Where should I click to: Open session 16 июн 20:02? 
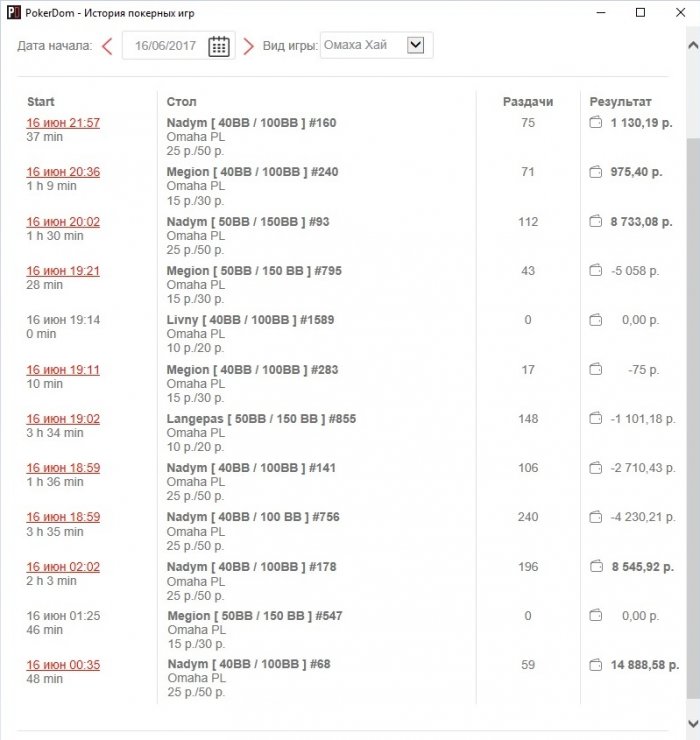(x=63, y=222)
